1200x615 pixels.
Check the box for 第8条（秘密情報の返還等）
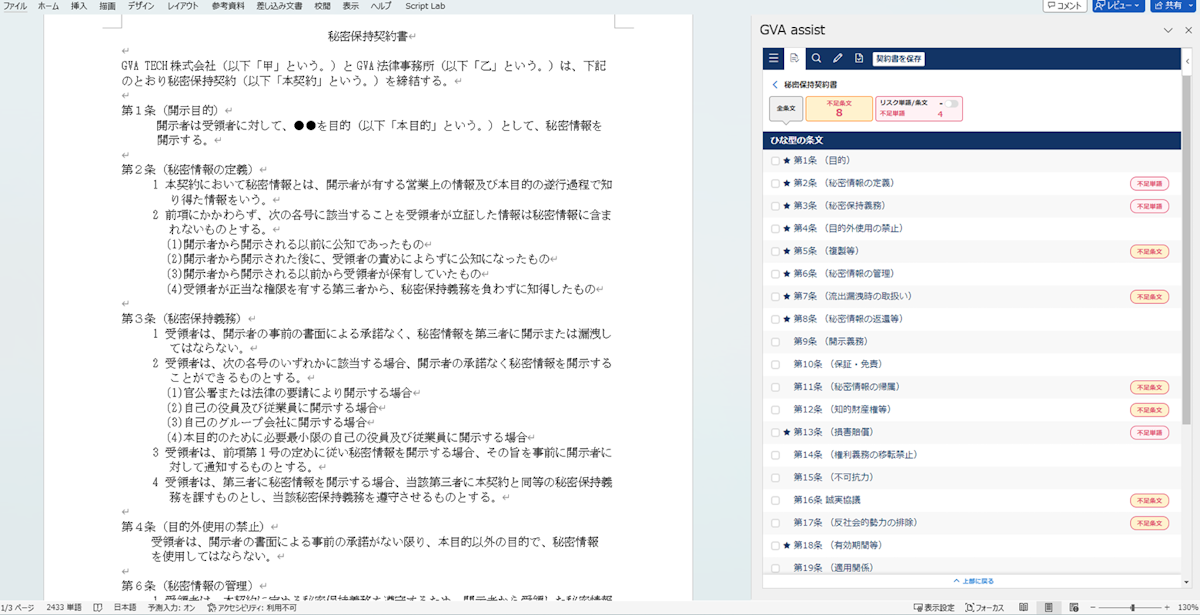click(x=775, y=319)
